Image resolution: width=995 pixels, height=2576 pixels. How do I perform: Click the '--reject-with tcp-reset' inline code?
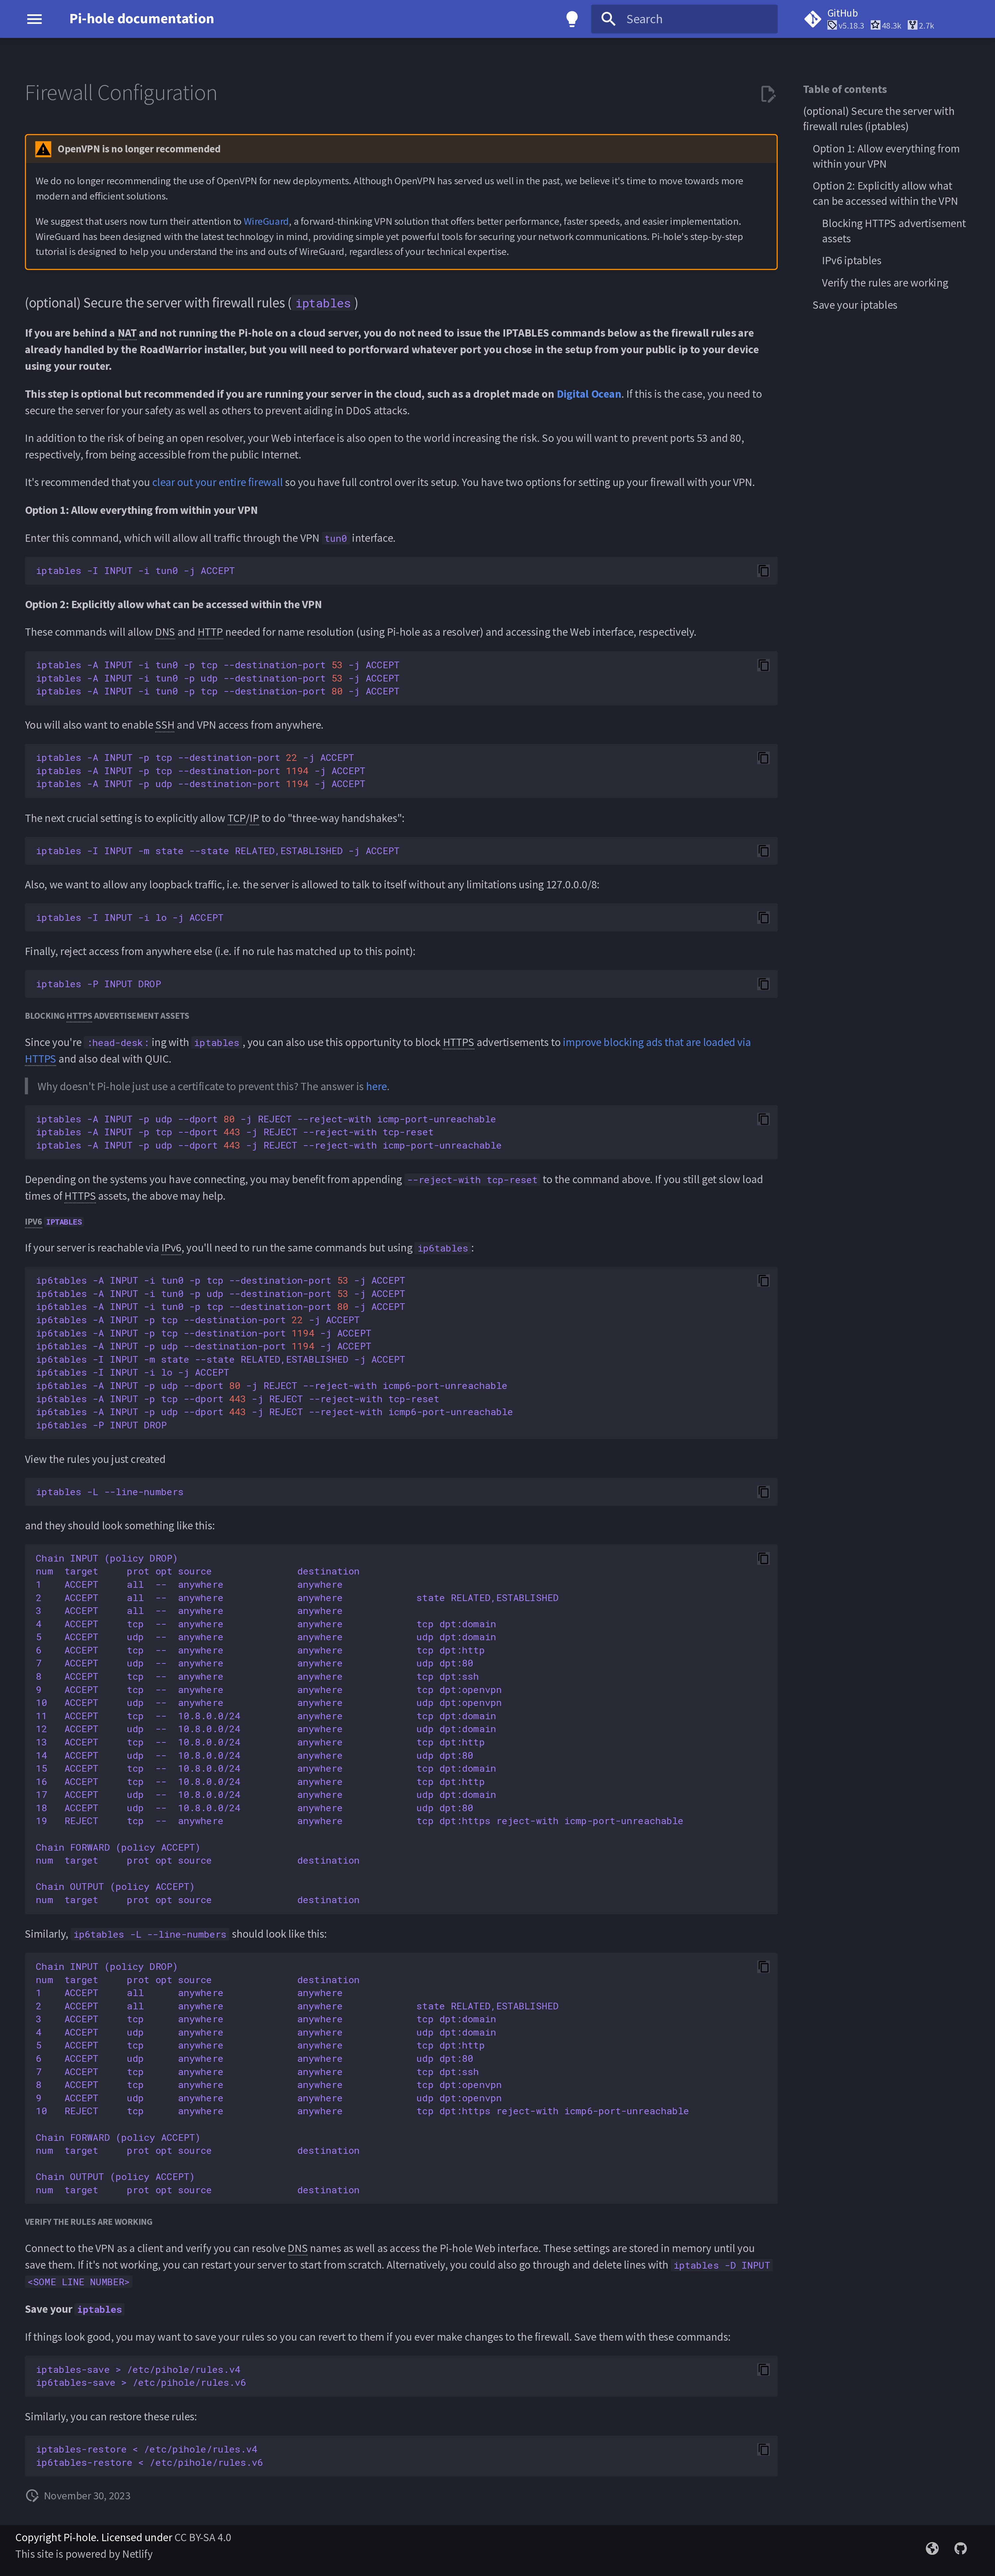tap(472, 1180)
